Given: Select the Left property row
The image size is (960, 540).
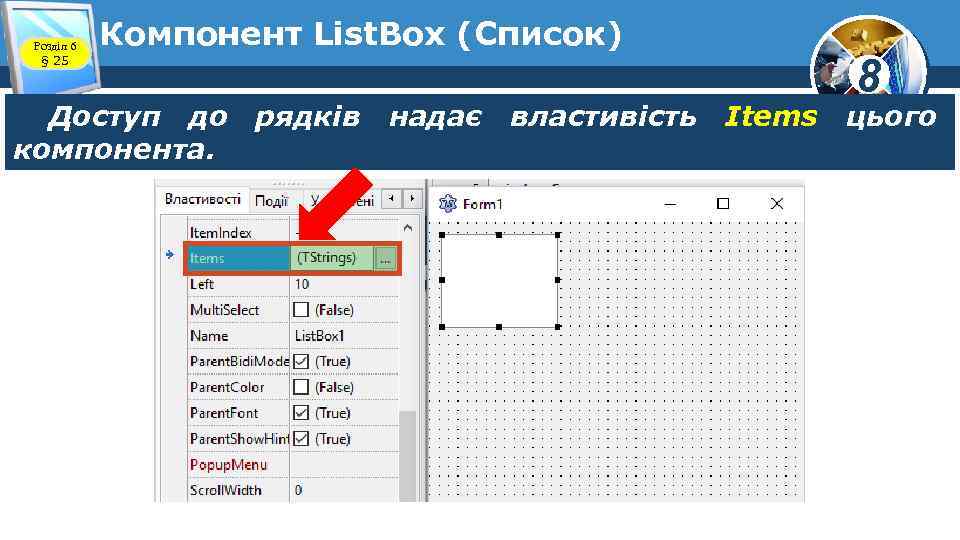Looking at the screenshot, I should [293, 284].
